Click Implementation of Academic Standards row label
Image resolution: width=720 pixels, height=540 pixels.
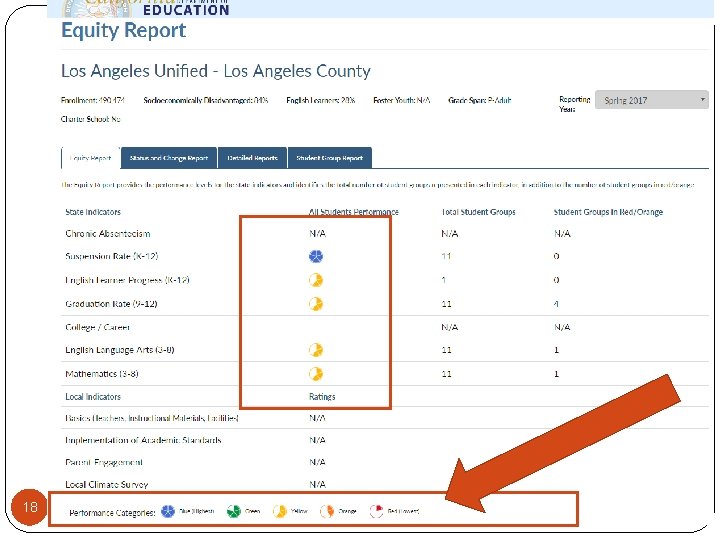[143, 440]
